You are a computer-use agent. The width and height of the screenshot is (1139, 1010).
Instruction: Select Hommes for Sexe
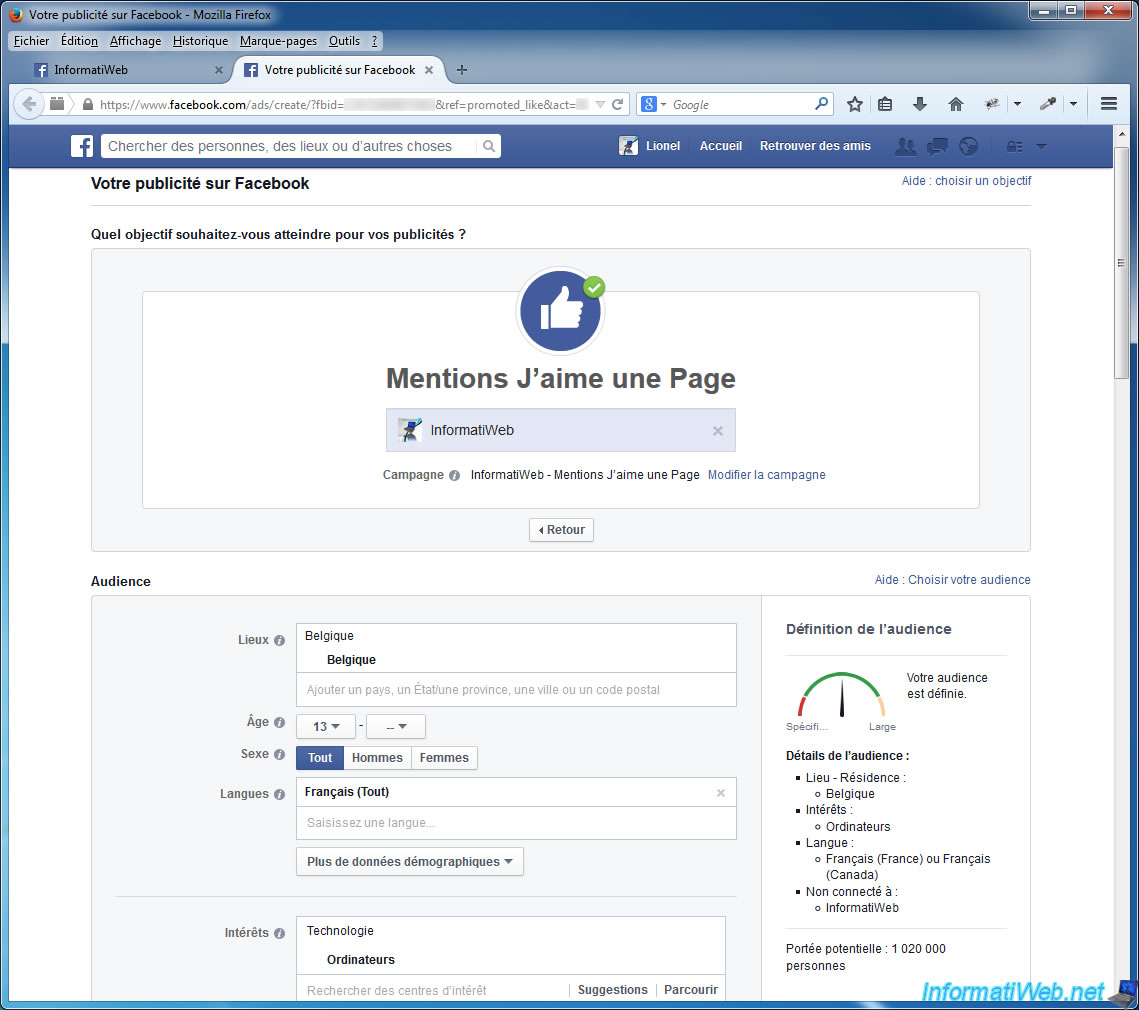click(377, 758)
